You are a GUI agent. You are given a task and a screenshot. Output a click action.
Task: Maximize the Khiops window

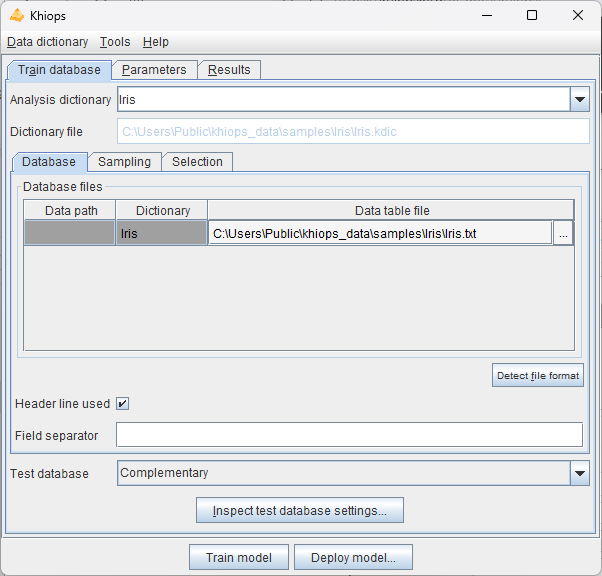pos(532,16)
